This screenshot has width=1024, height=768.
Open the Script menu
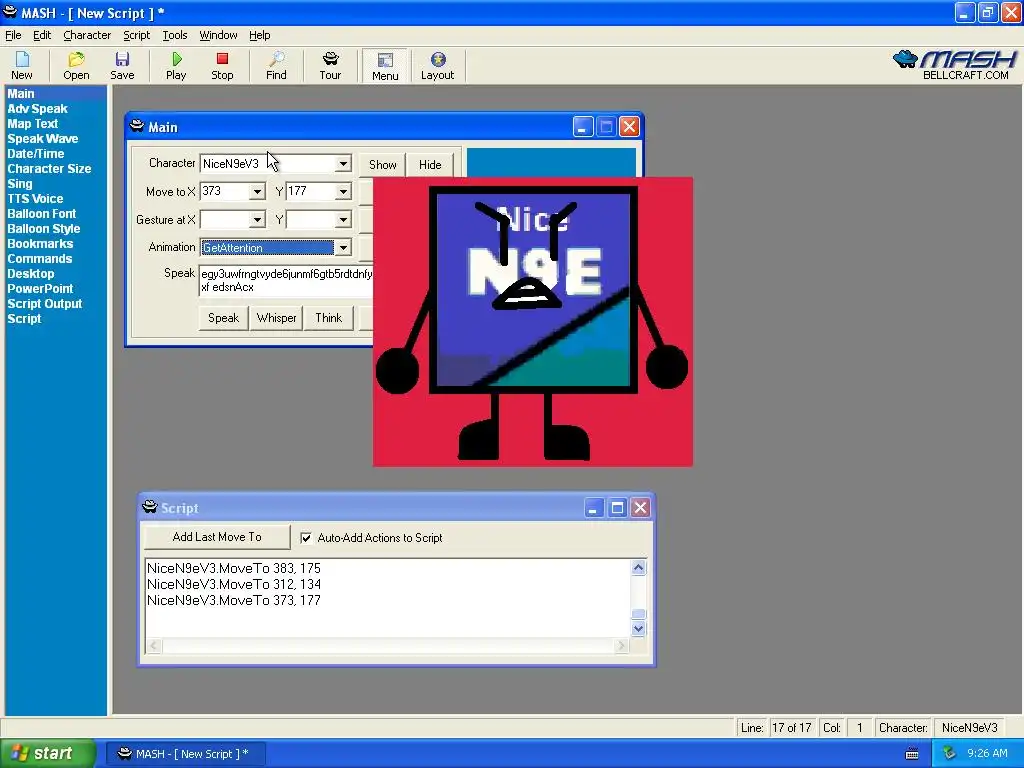[x=136, y=35]
